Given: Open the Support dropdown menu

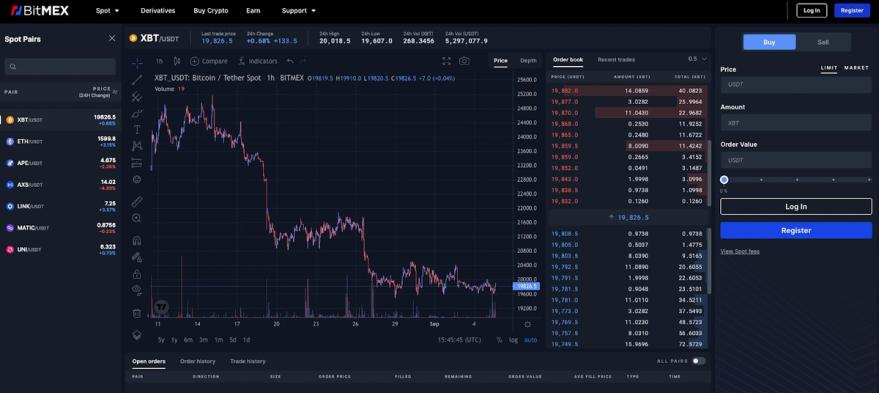Looking at the screenshot, I should 299,11.
